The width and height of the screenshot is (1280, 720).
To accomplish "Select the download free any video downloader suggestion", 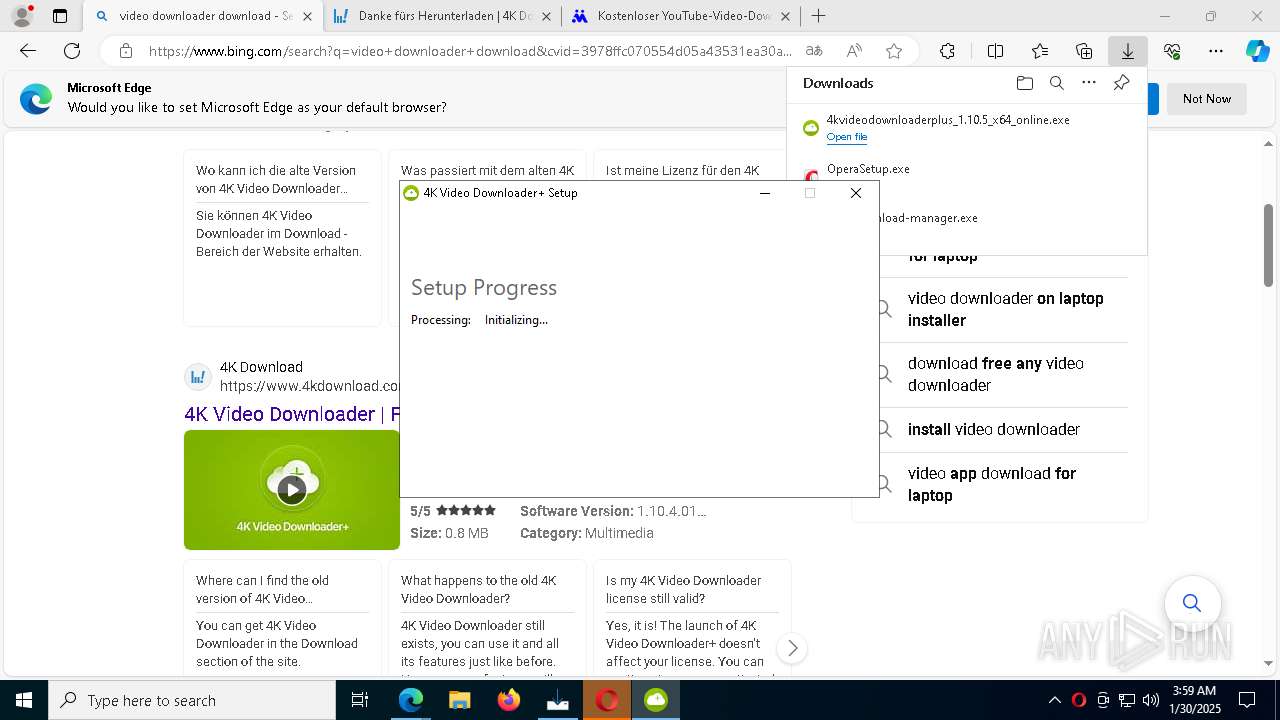I will tap(1005, 374).
